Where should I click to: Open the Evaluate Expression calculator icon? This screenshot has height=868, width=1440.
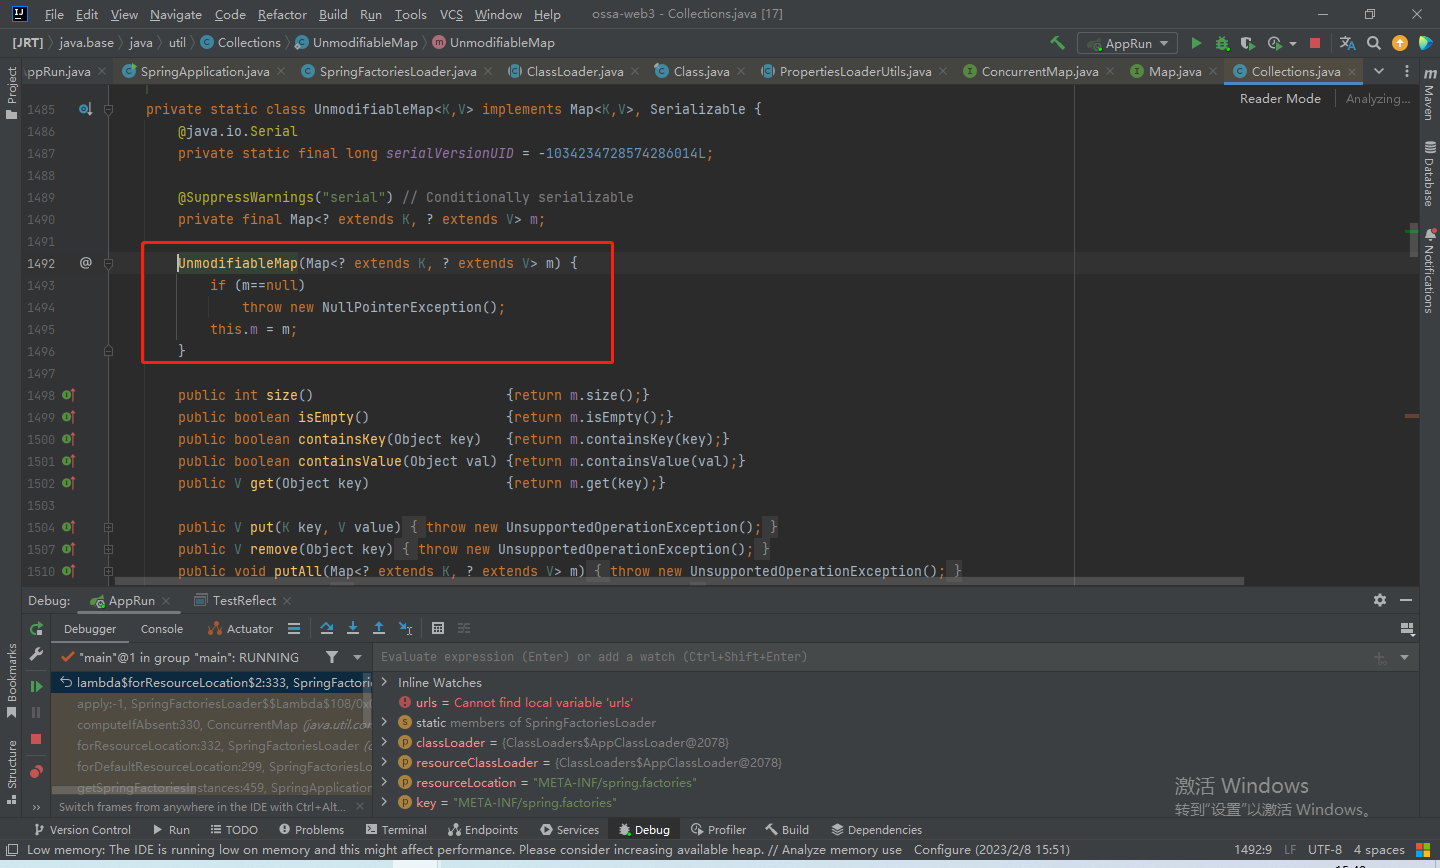[438, 628]
